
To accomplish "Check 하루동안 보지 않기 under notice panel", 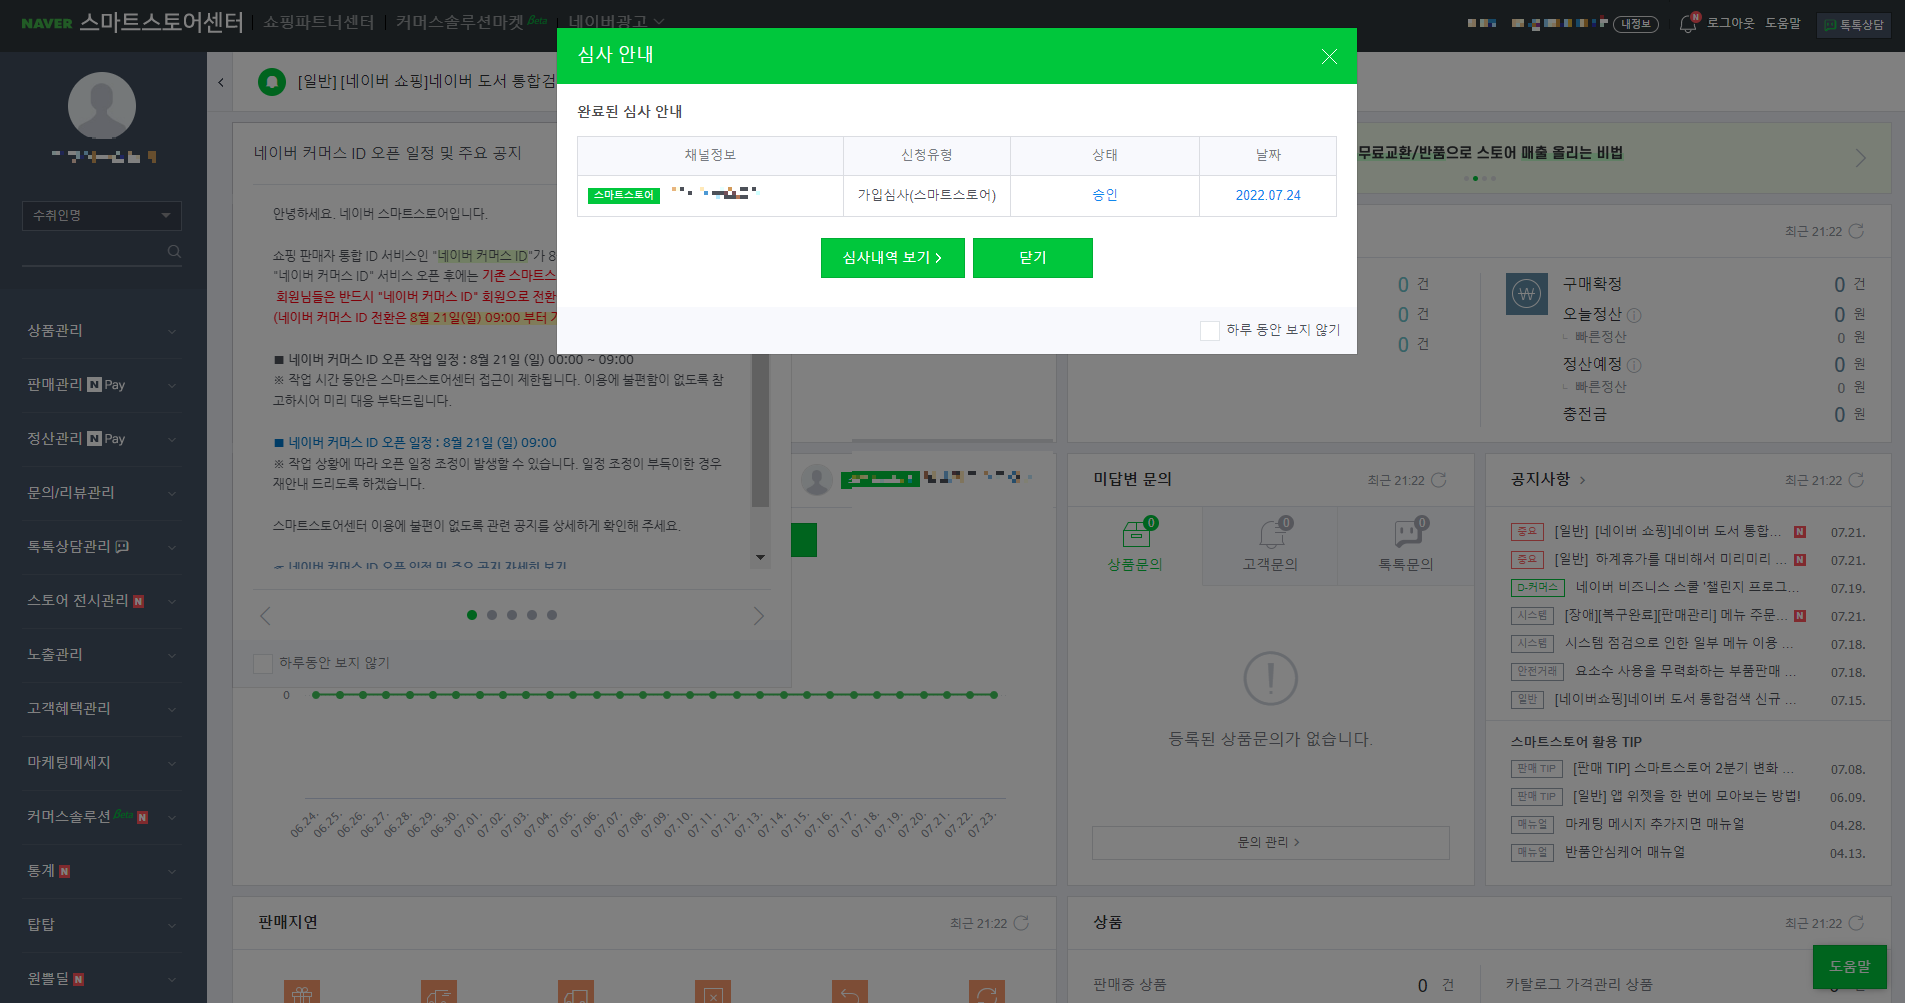I will (263, 663).
